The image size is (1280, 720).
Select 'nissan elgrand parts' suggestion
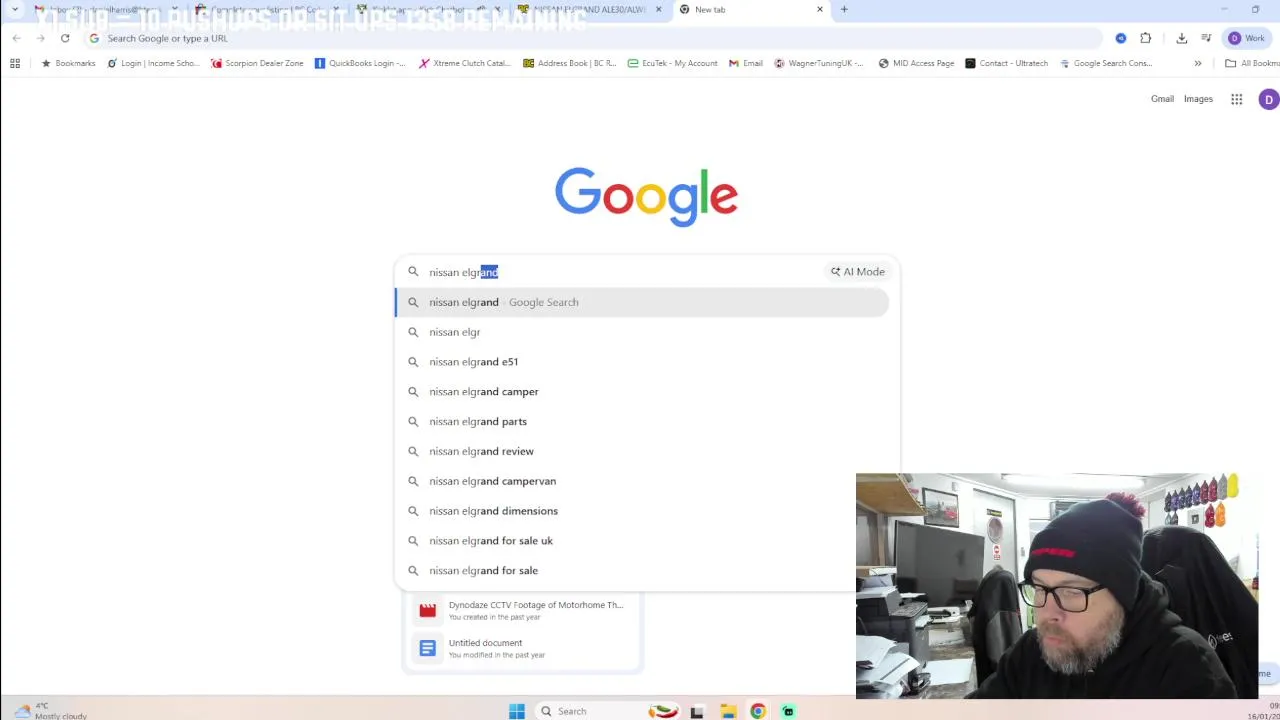point(642,422)
